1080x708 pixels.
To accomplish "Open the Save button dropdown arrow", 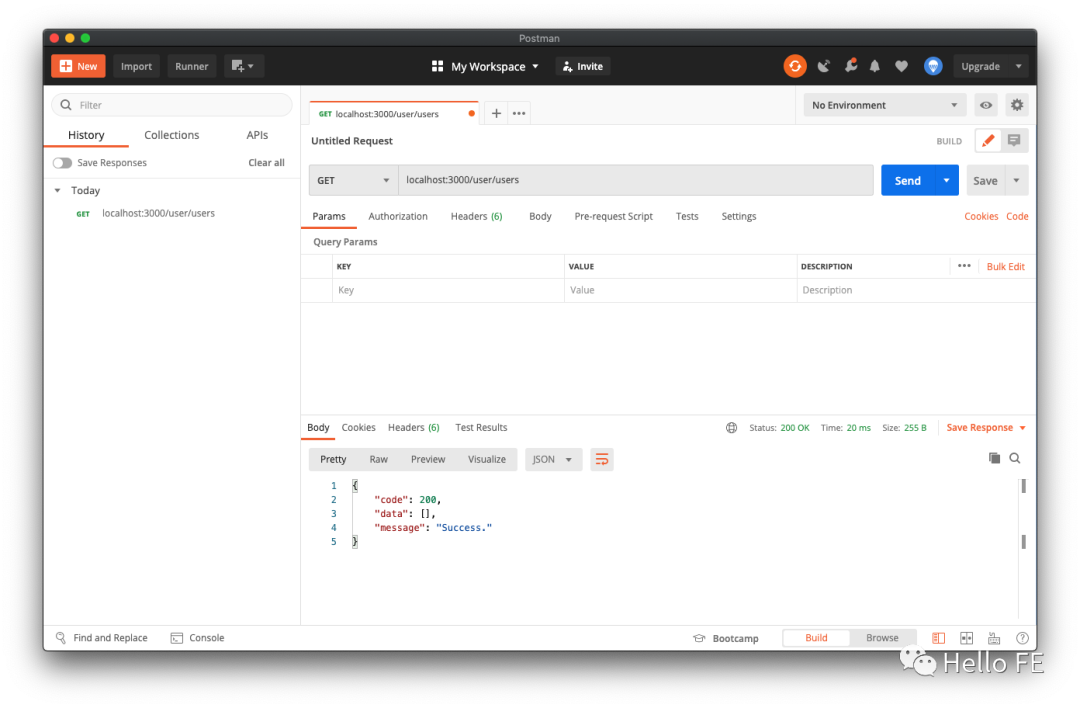I will pyautogui.click(x=1017, y=180).
